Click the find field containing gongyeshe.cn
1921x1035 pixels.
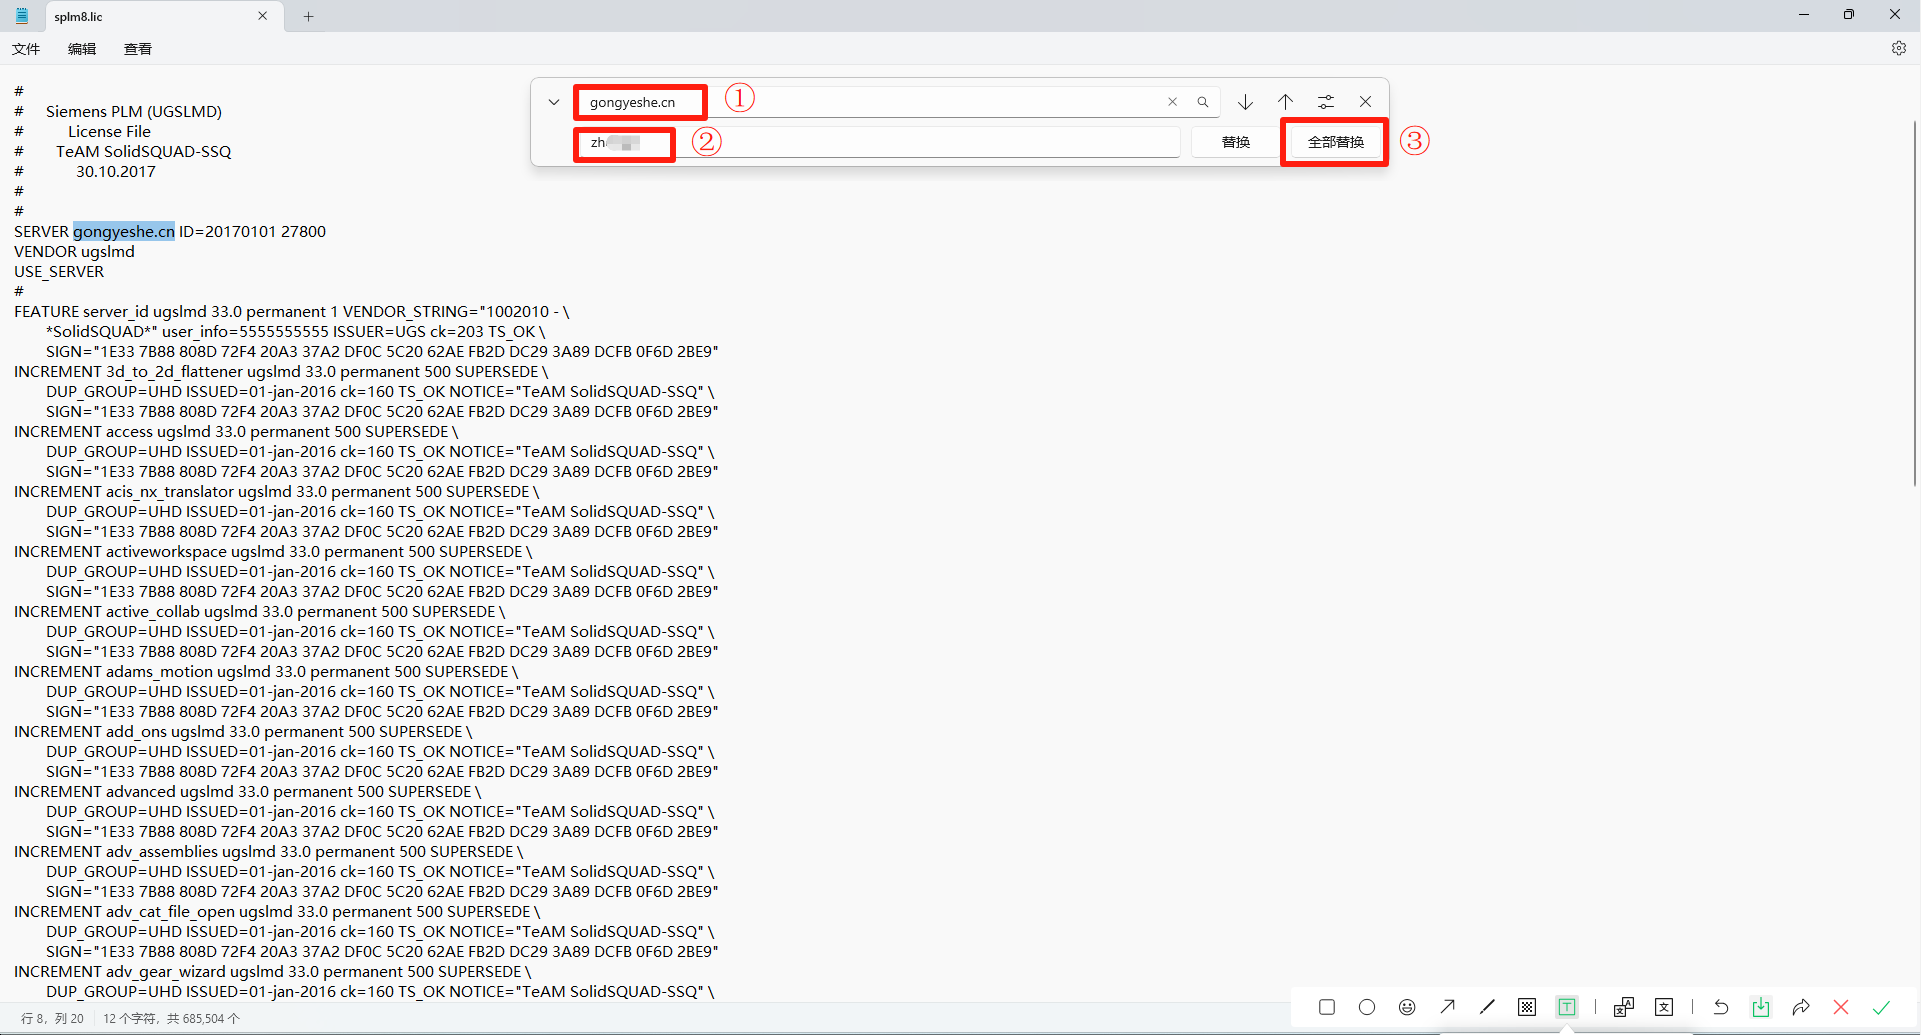tap(870, 102)
